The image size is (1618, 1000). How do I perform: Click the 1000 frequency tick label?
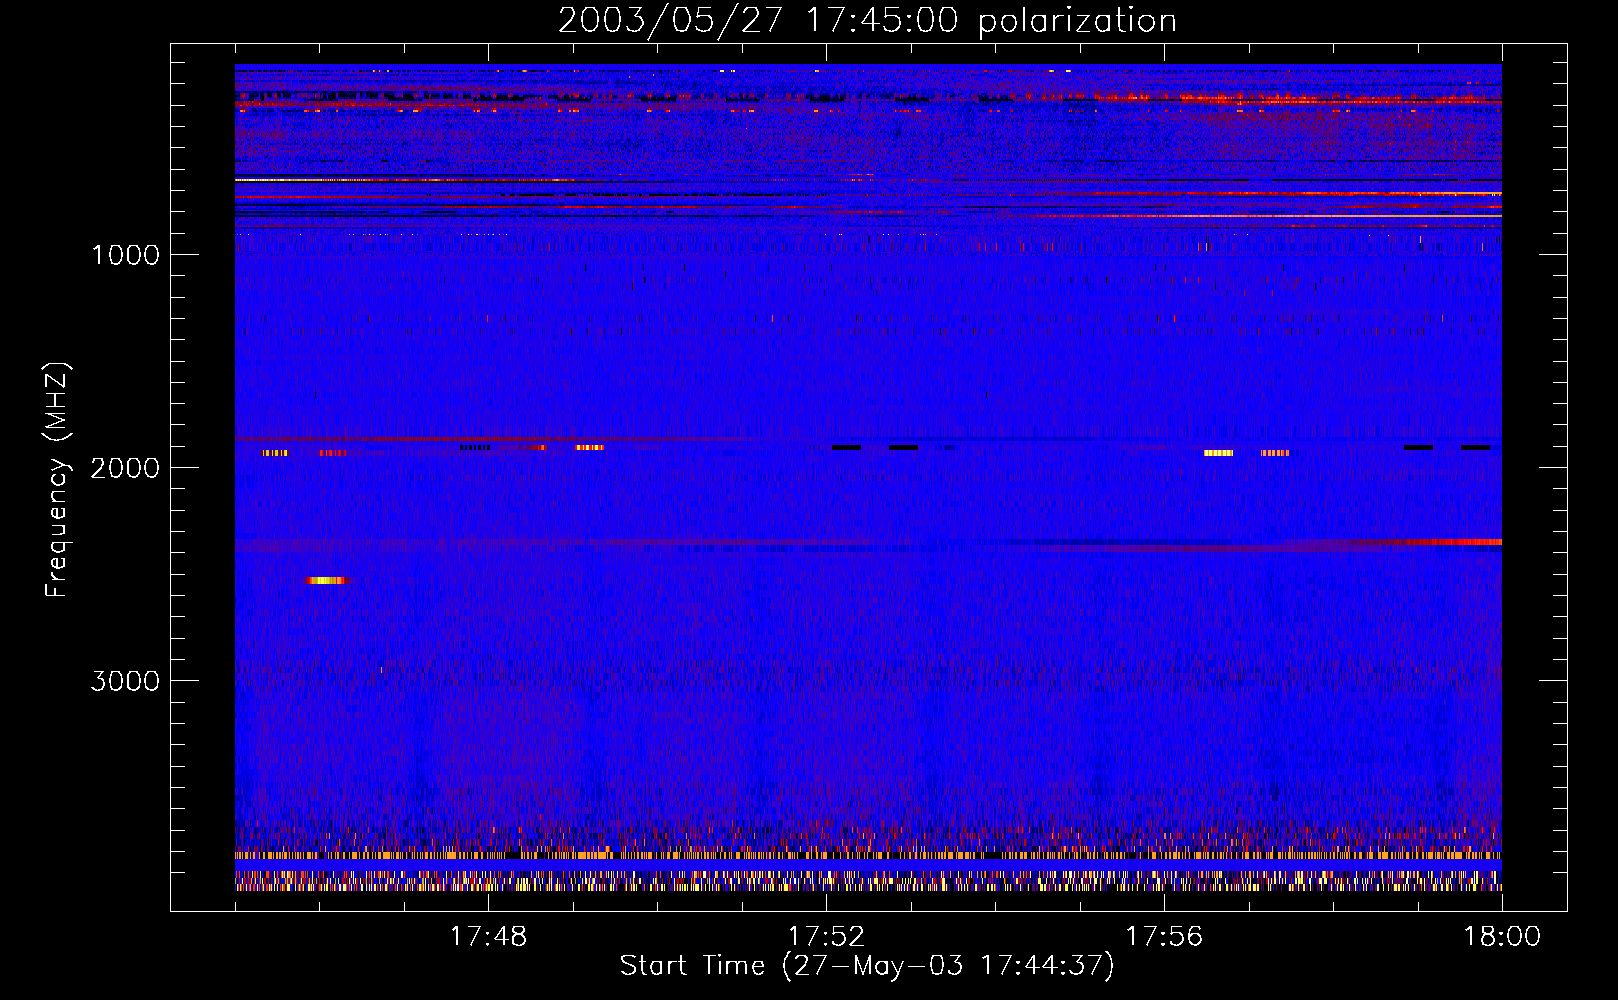click(x=125, y=255)
